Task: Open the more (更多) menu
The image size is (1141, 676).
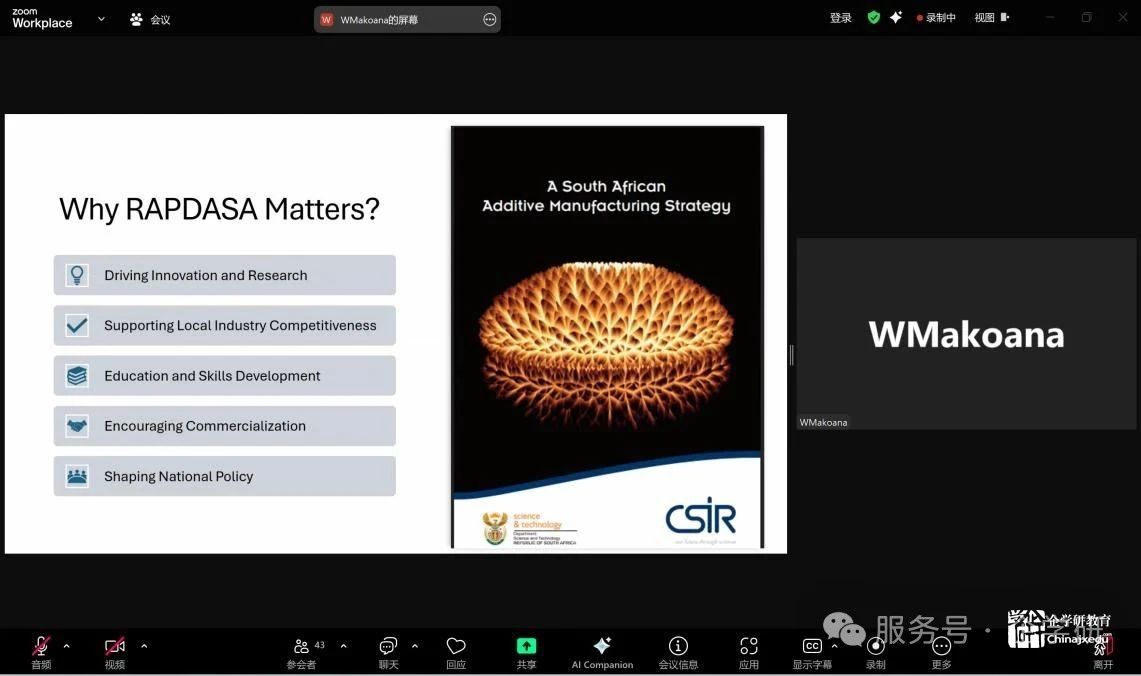Action: click(942, 652)
